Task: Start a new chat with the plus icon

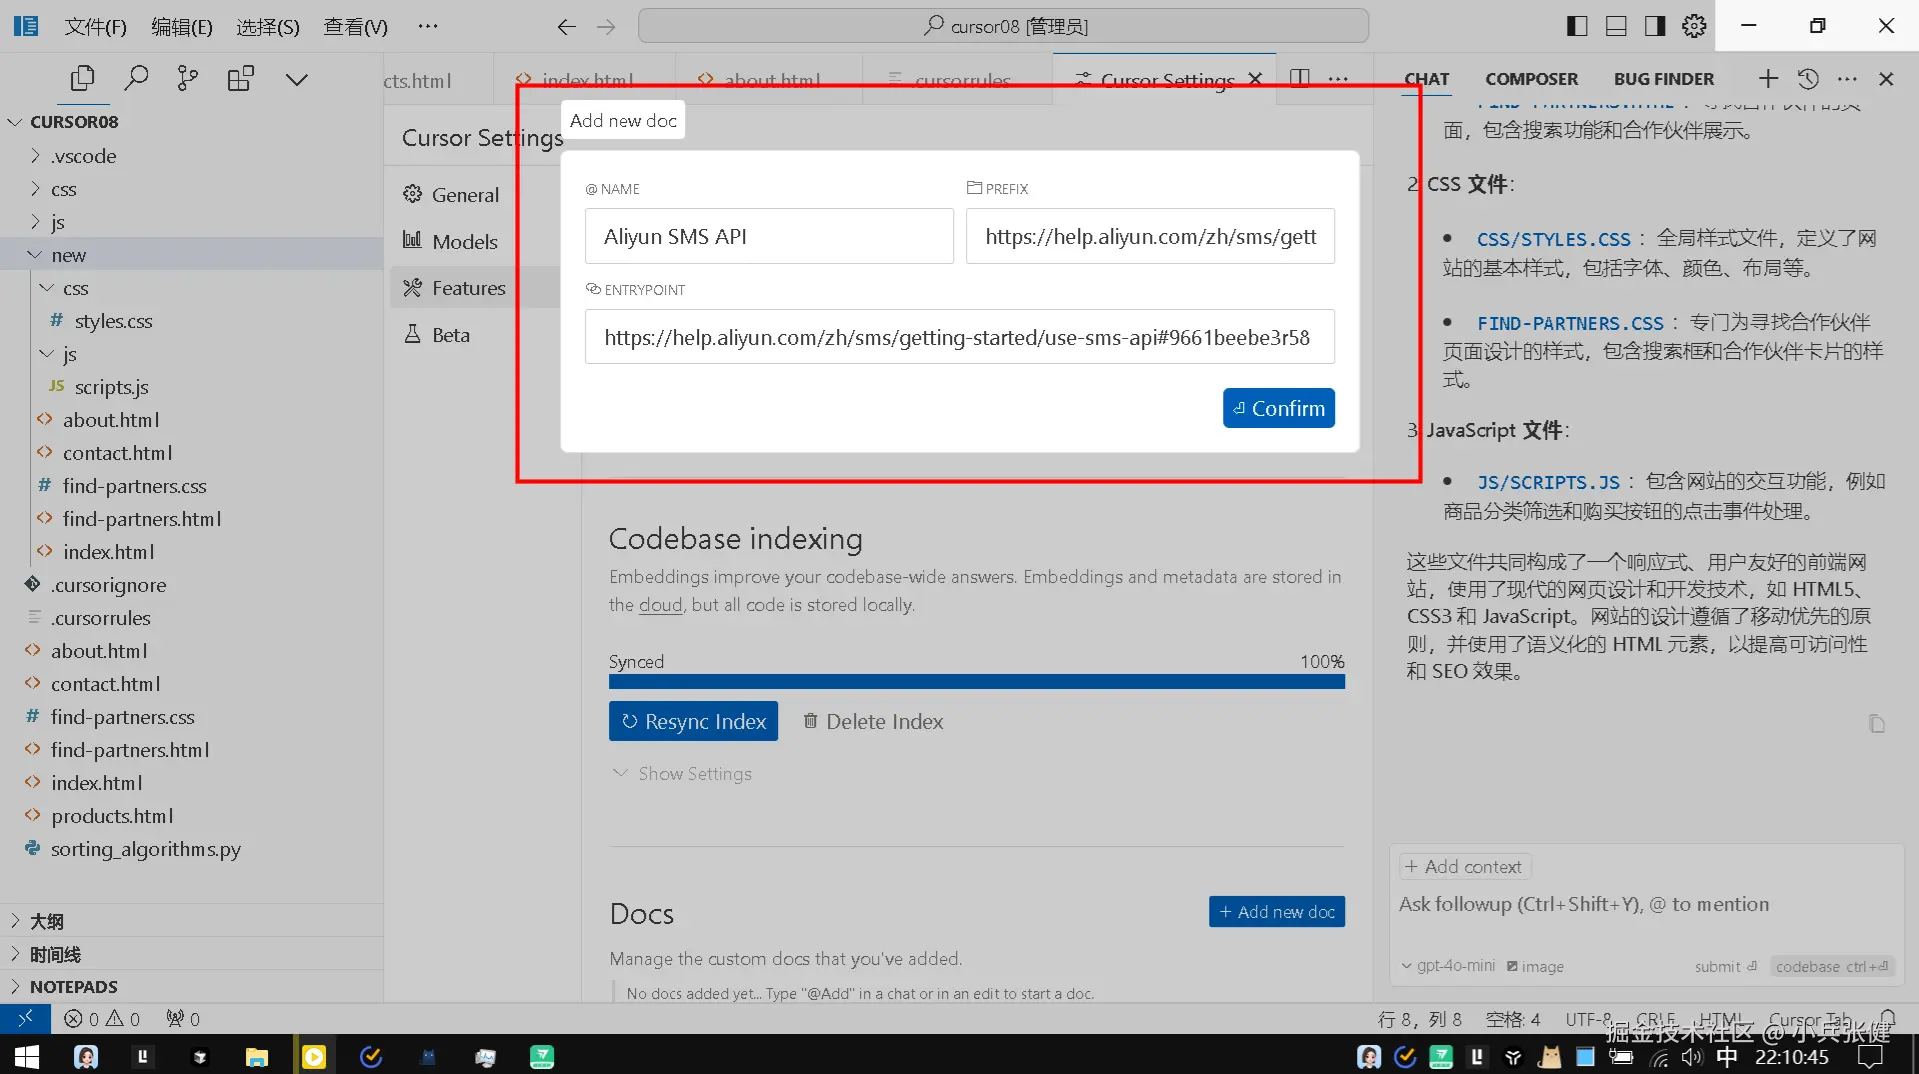Action: pos(1768,78)
